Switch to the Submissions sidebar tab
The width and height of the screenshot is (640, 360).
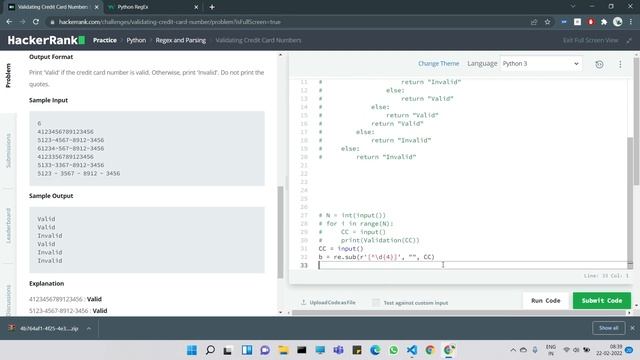tap(8, 151)
